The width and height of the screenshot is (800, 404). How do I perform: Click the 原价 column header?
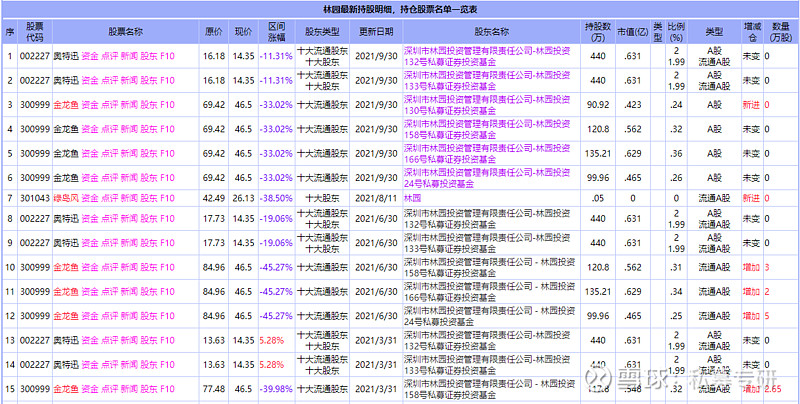click(214, 32)
